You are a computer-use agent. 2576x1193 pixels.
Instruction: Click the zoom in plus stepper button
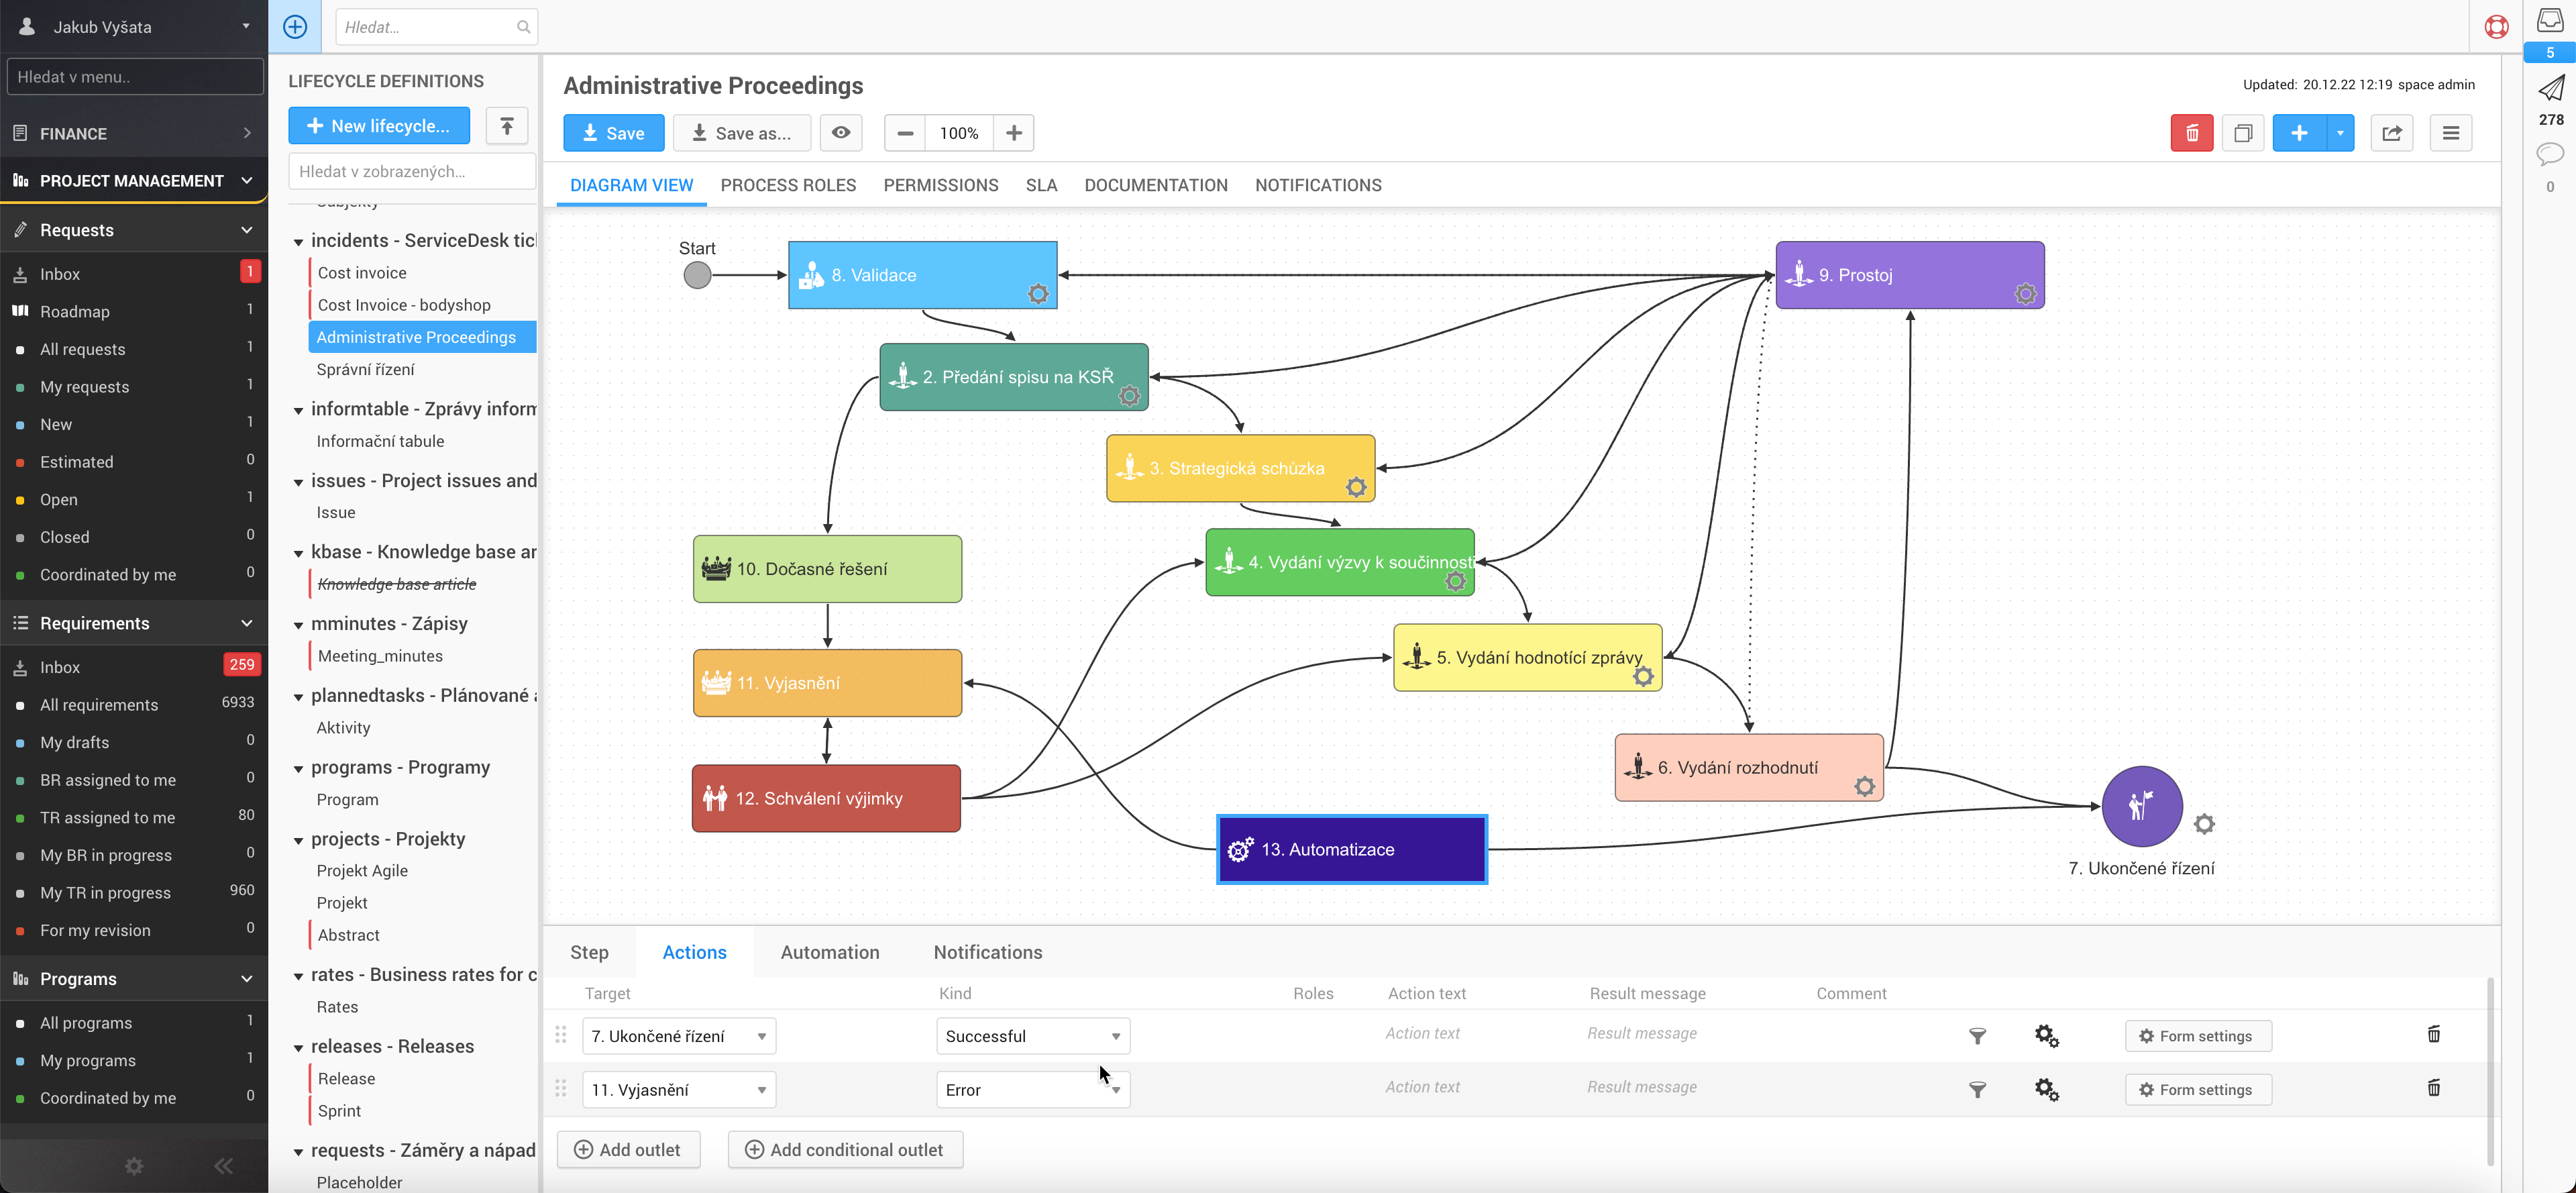1013,133
